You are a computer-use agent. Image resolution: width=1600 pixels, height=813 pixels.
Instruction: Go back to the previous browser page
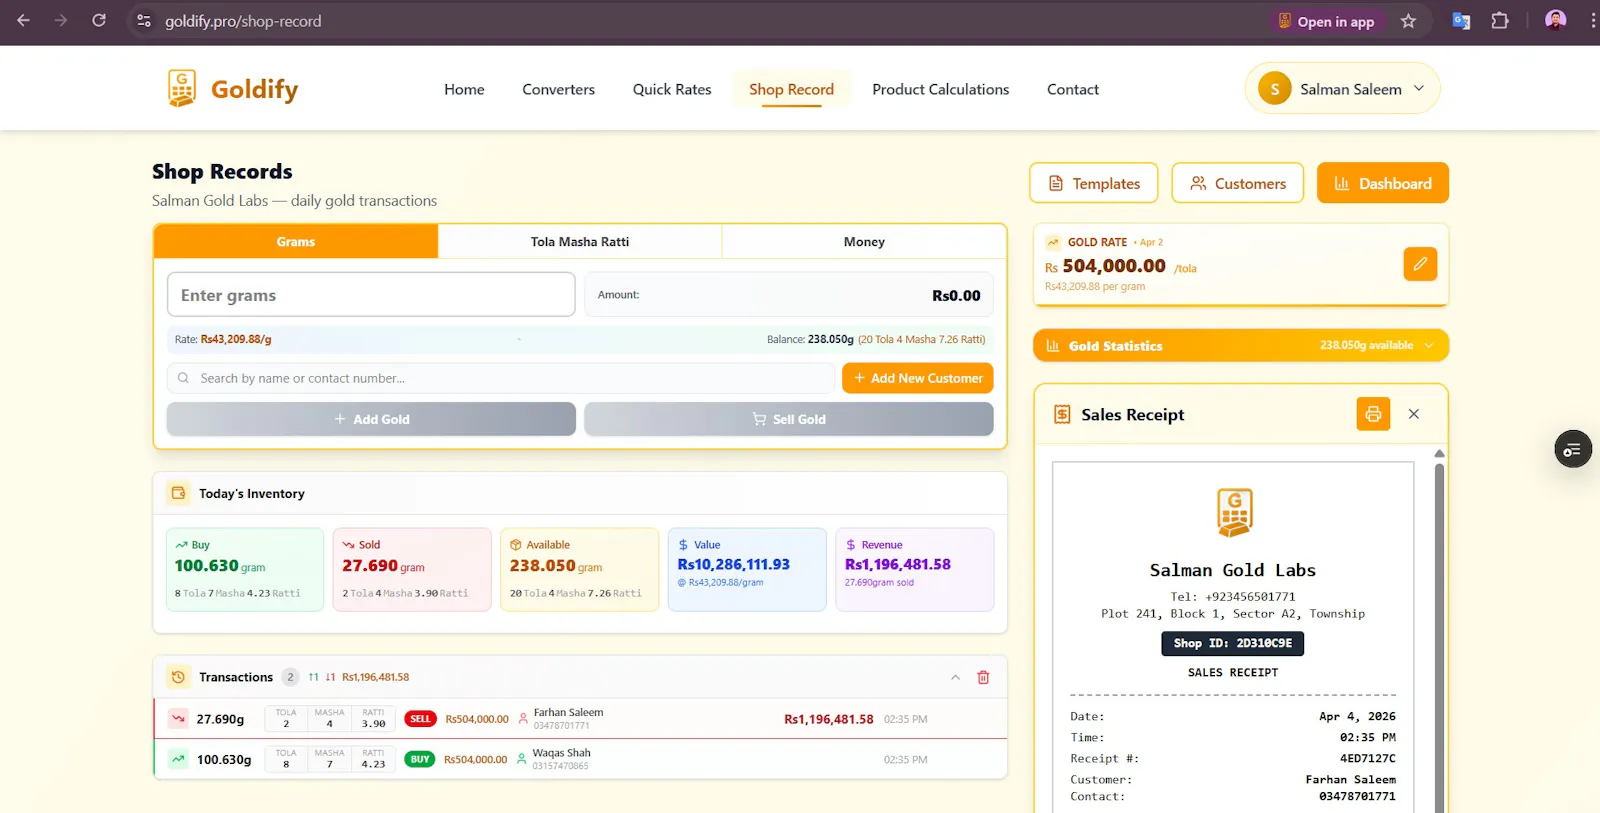coord(23,20)
